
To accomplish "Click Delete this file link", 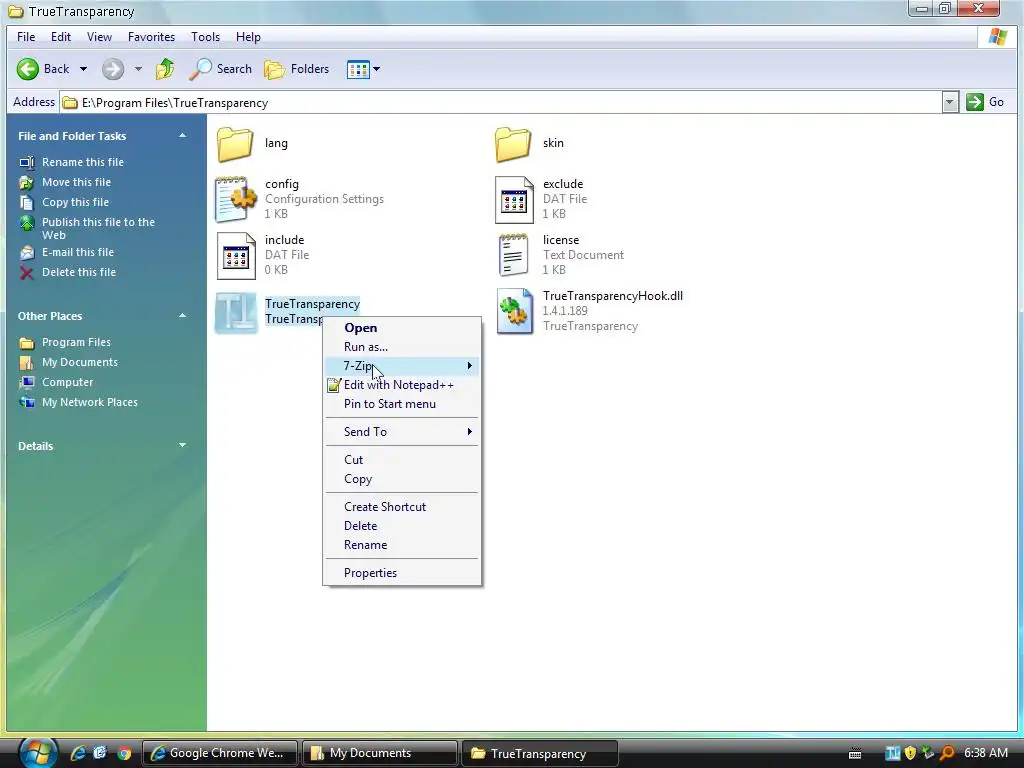I will pyautogui.click(x=79, y=272).
